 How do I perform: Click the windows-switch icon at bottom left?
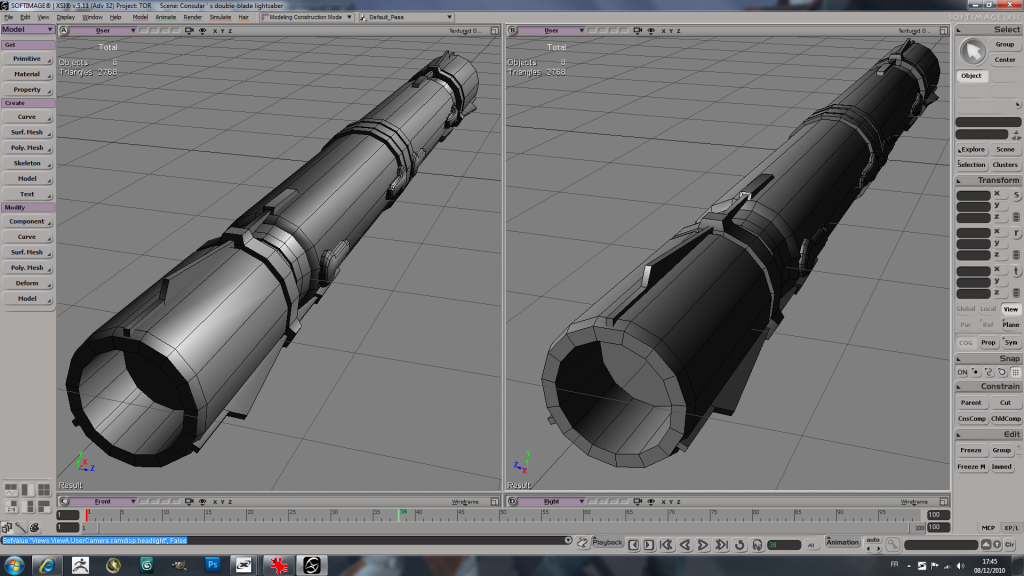[7, 527]
